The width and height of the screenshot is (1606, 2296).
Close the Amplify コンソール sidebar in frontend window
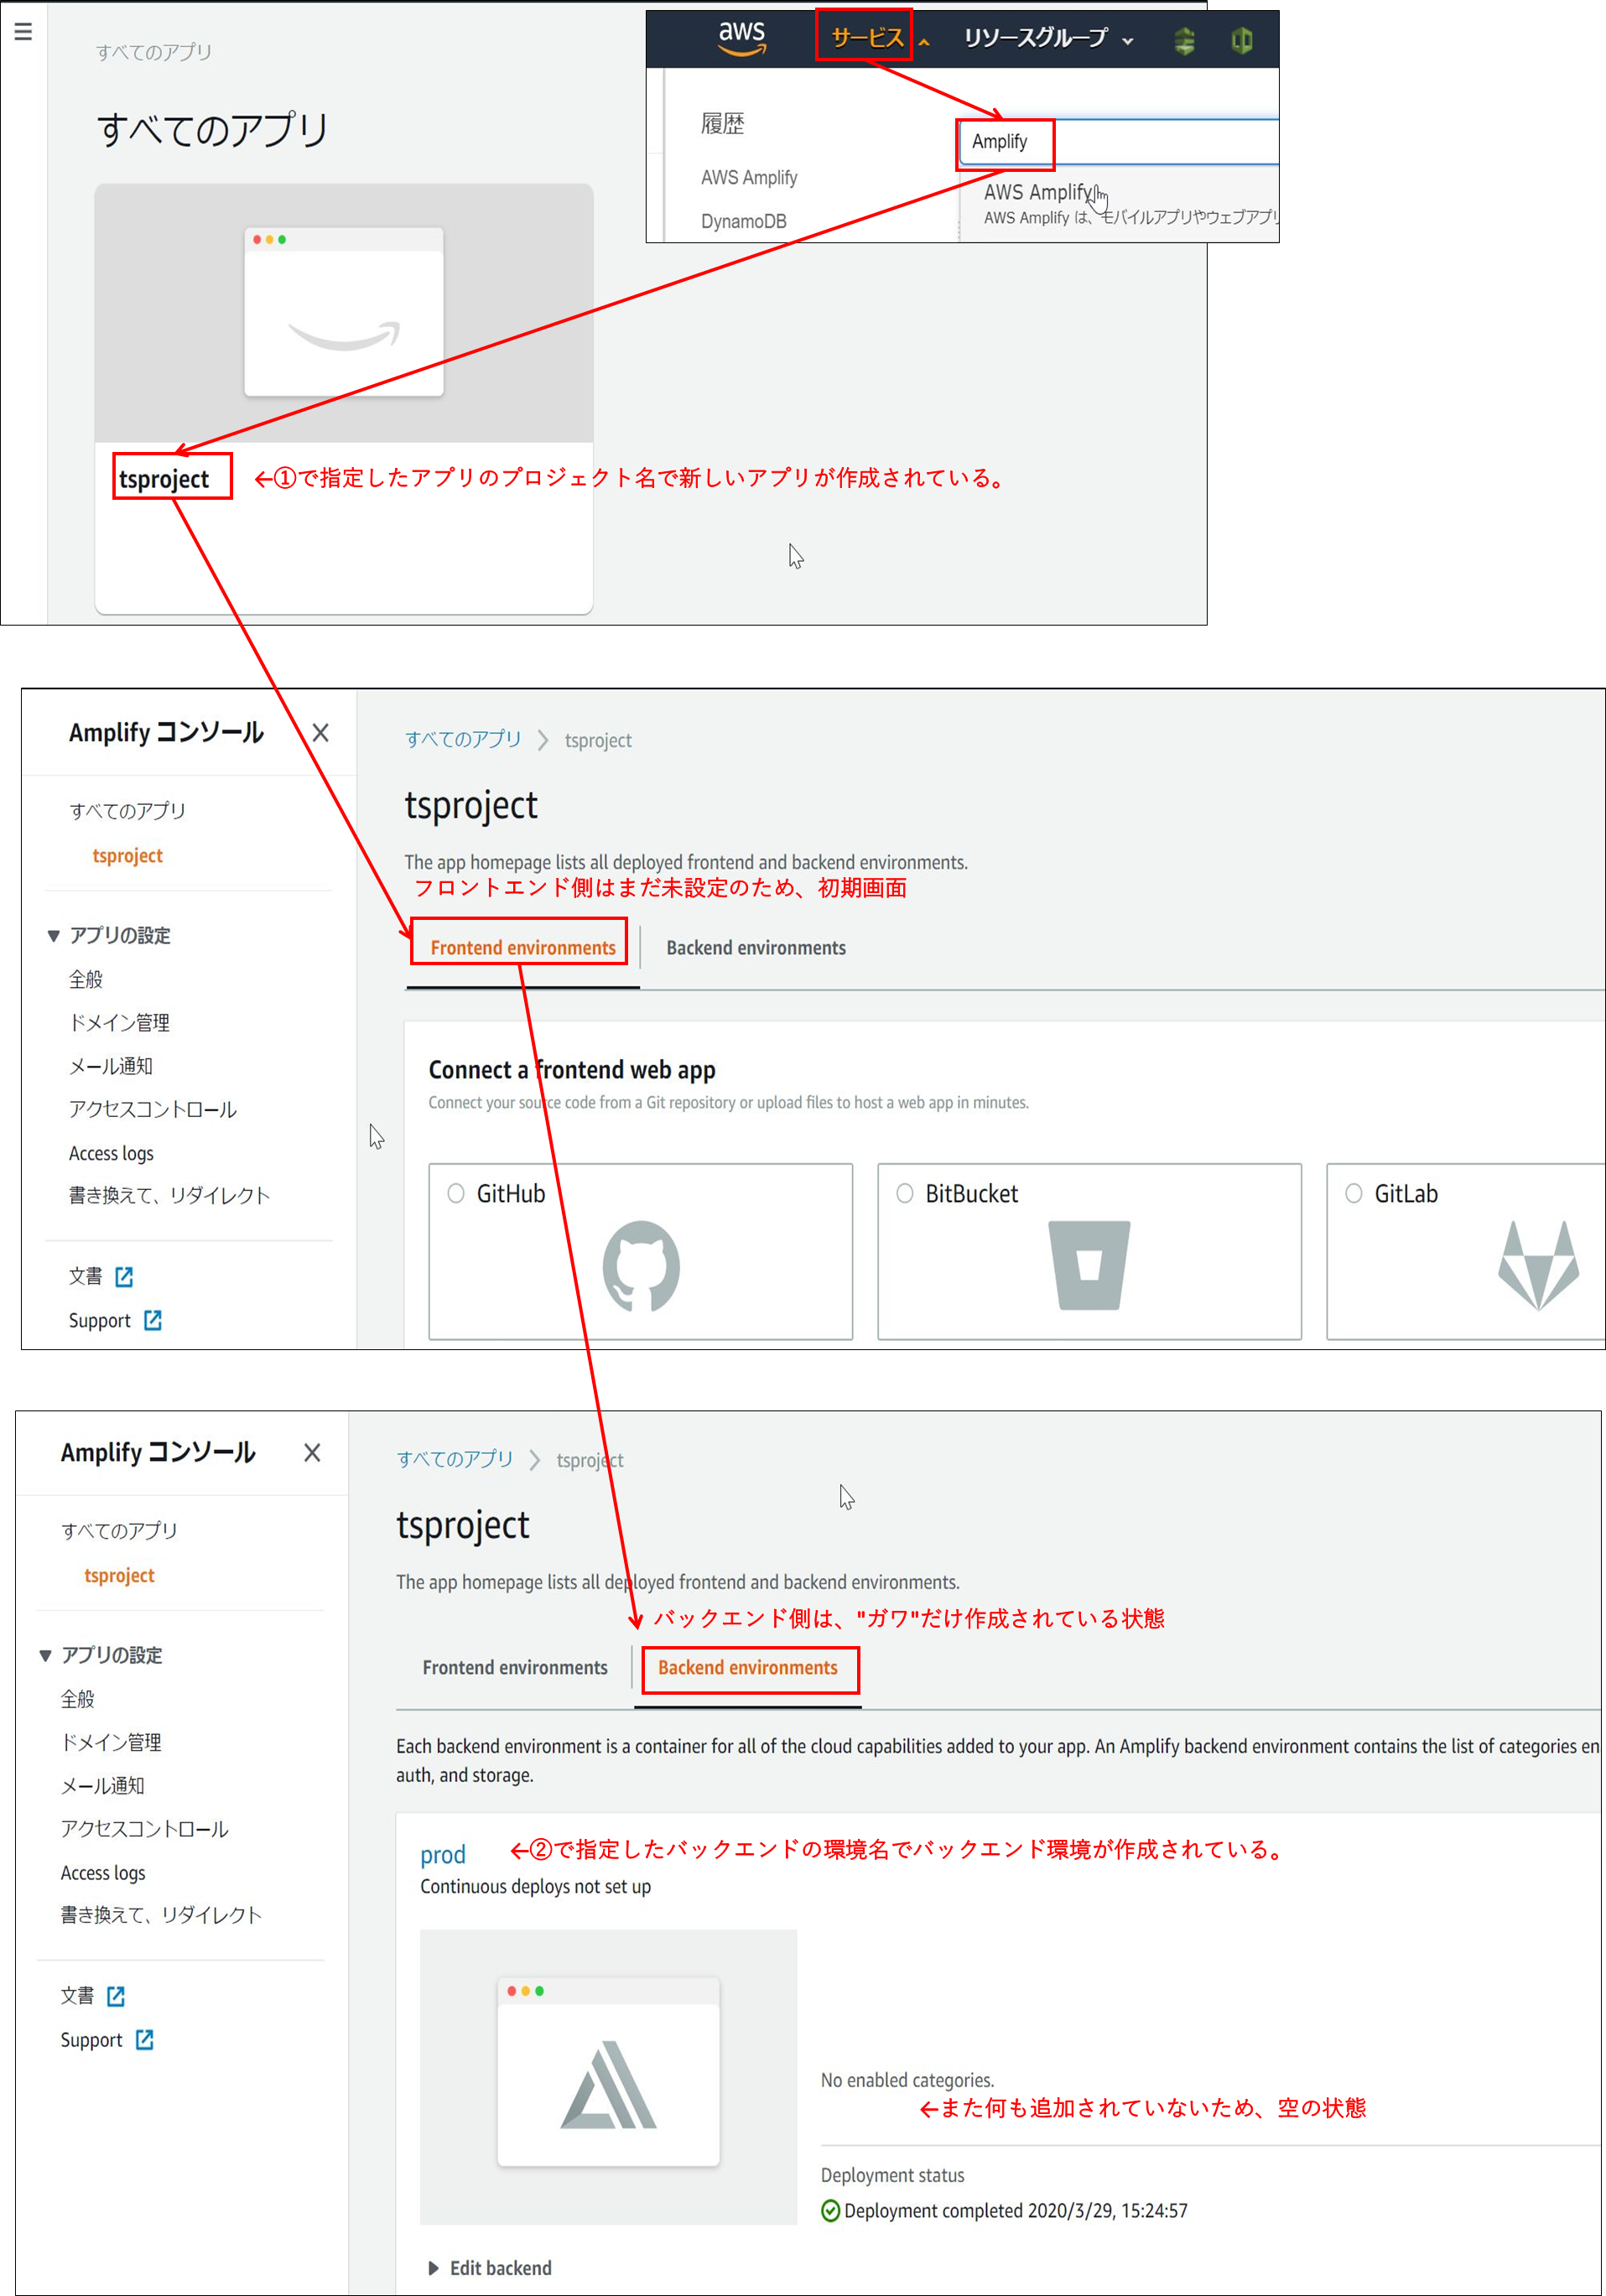coord(320,733)
